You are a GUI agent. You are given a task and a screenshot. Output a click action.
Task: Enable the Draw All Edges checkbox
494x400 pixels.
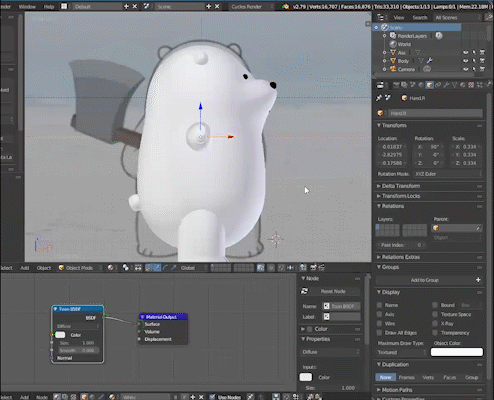pos(379,333)
